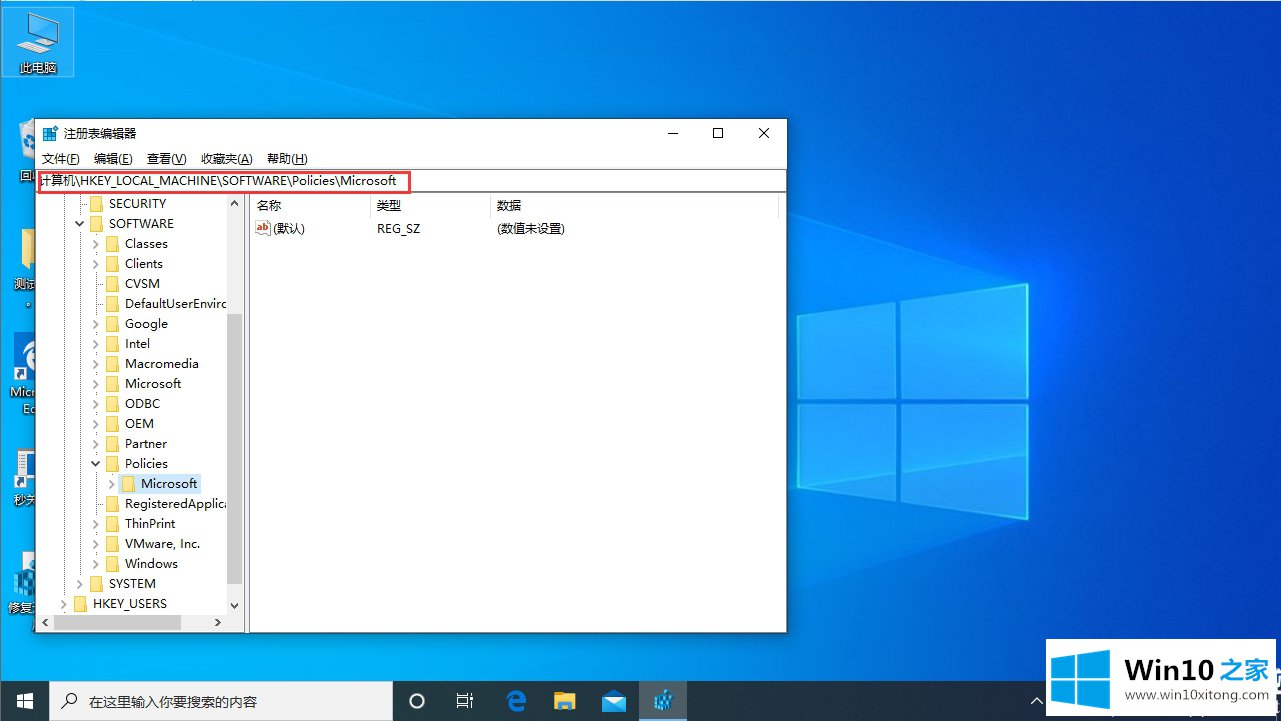The height and width of the screenshot is (721, 1281).
Task: Open the 文件(F) menu
Action: [x=60, y=159]
